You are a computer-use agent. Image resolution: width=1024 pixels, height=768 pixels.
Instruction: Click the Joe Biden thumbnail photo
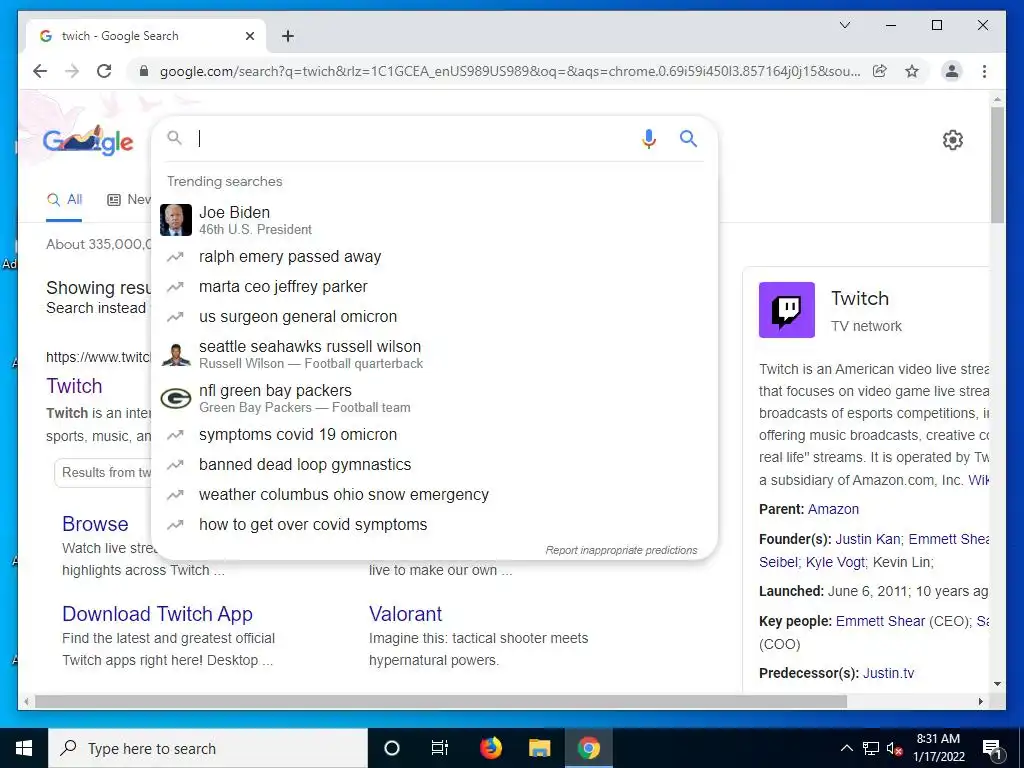176,220
